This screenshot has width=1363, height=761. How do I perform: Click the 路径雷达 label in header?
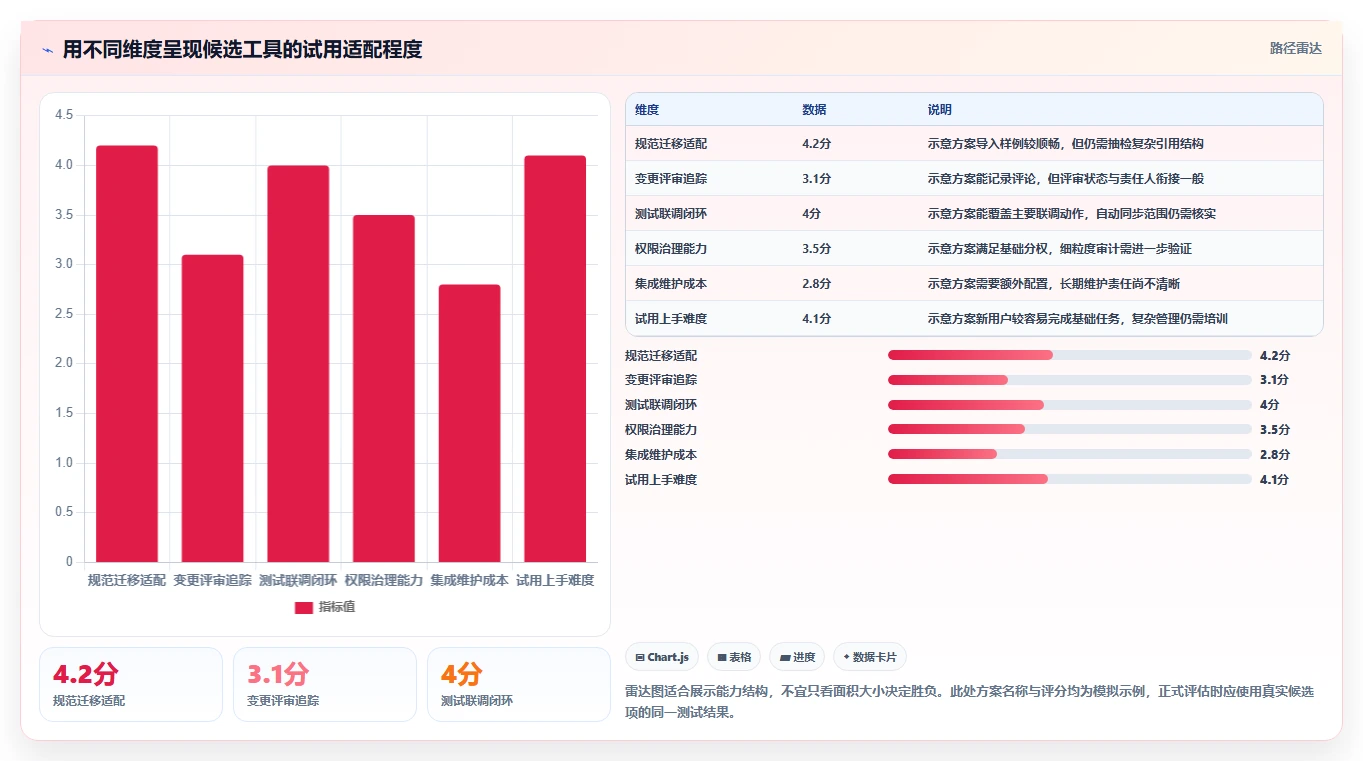[x=1296, y=48]
